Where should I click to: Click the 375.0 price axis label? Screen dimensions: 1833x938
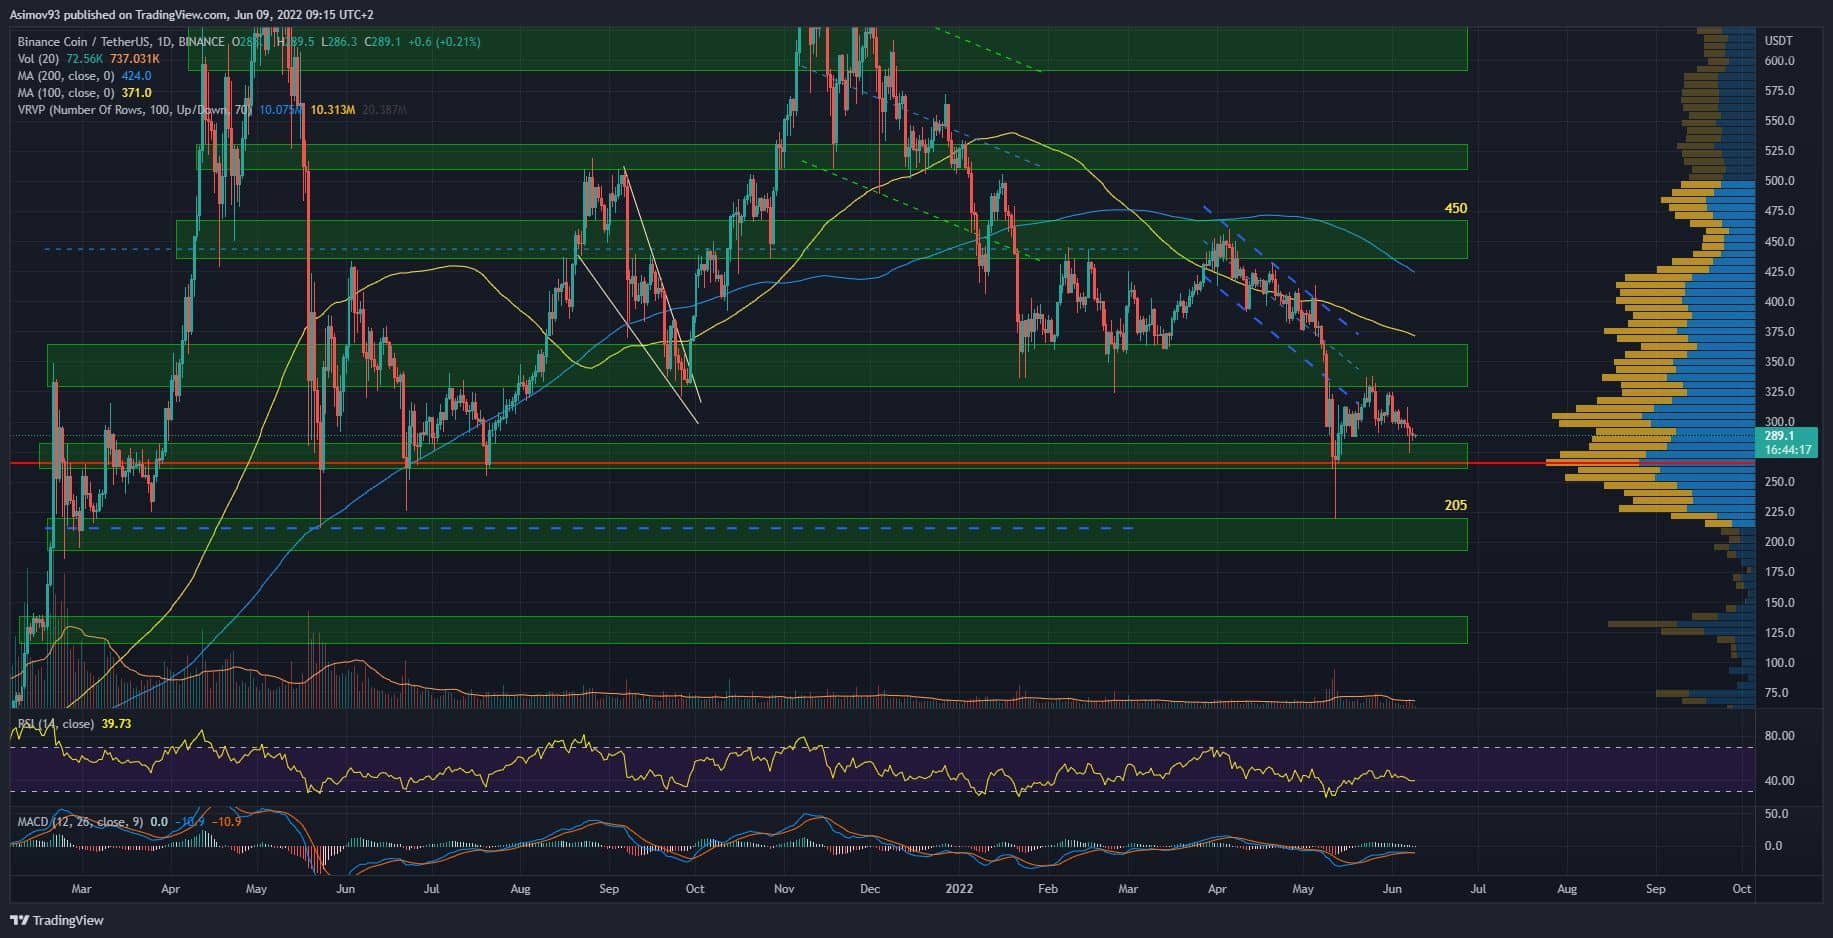1779,332
